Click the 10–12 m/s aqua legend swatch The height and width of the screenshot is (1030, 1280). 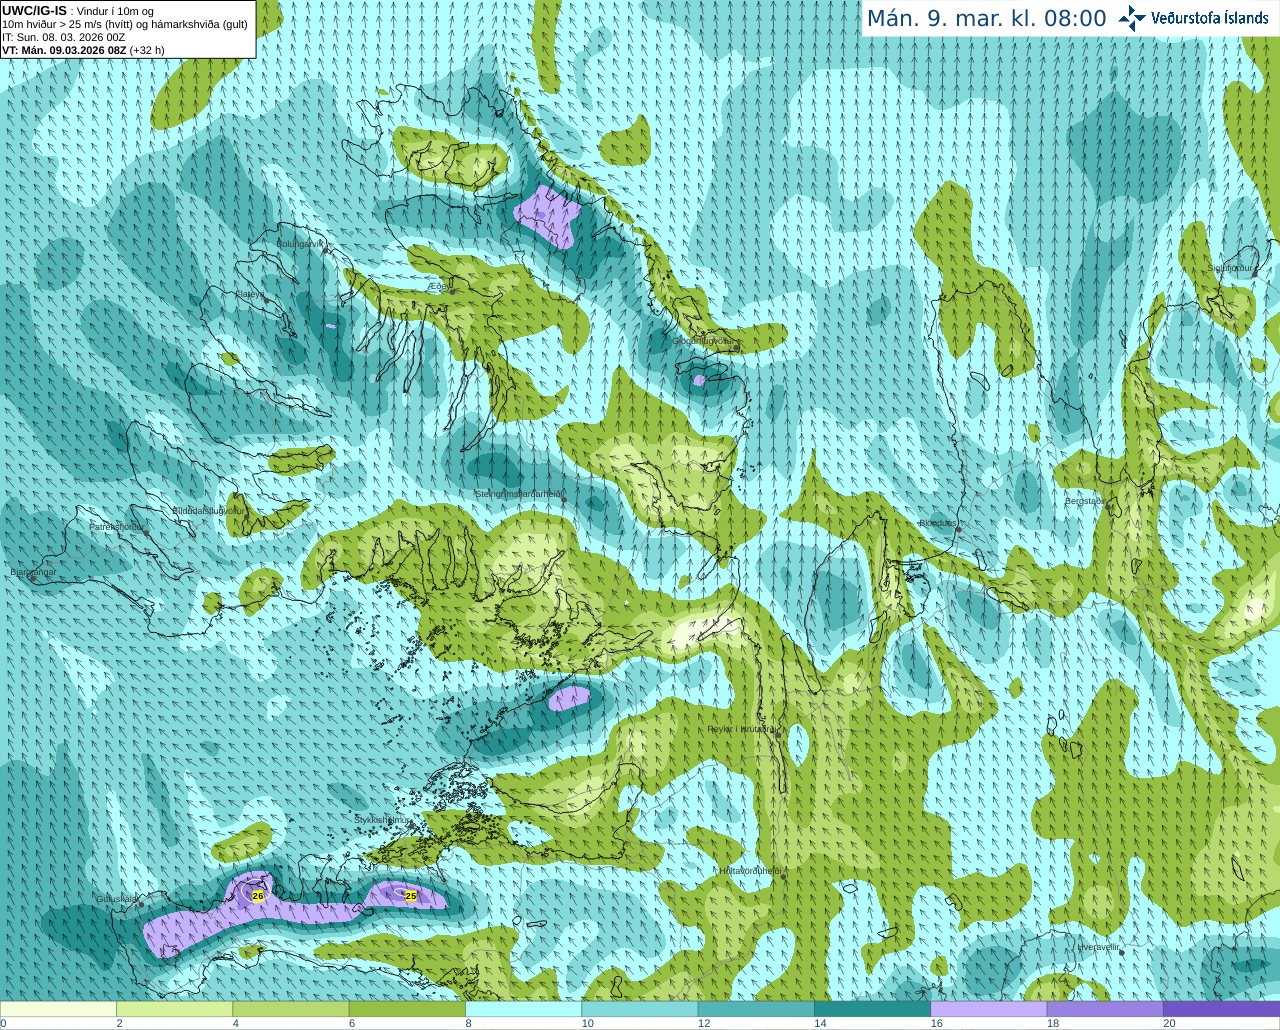[639, 1009]
